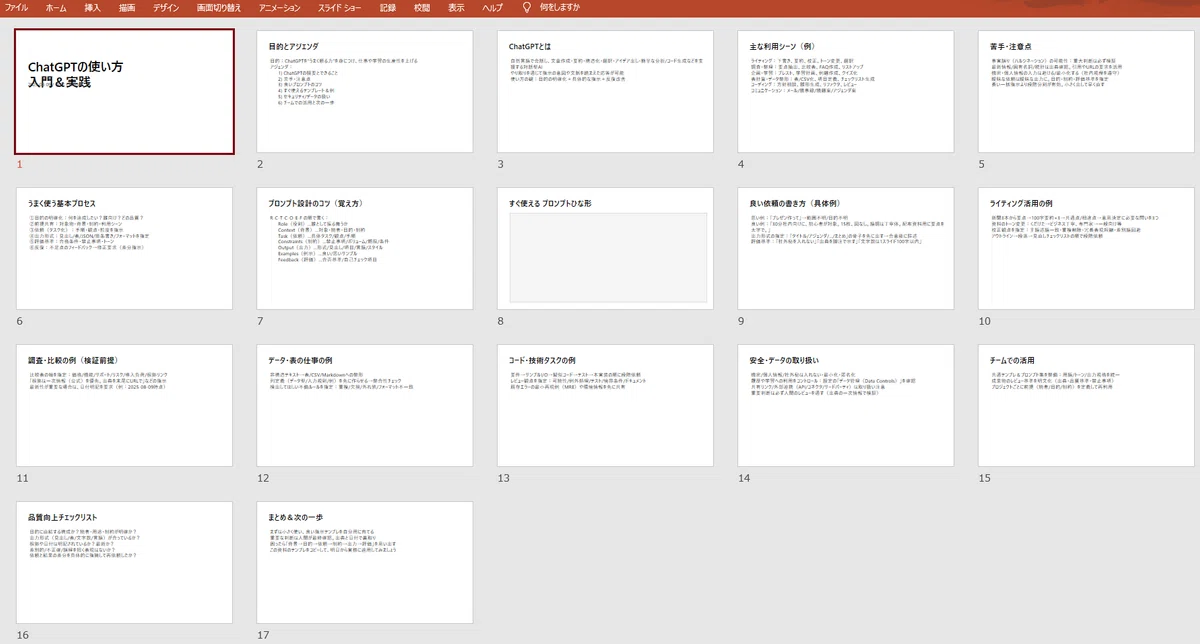
Task: Choose the ライティング活用の例 slide
Action: point(1087,248)
